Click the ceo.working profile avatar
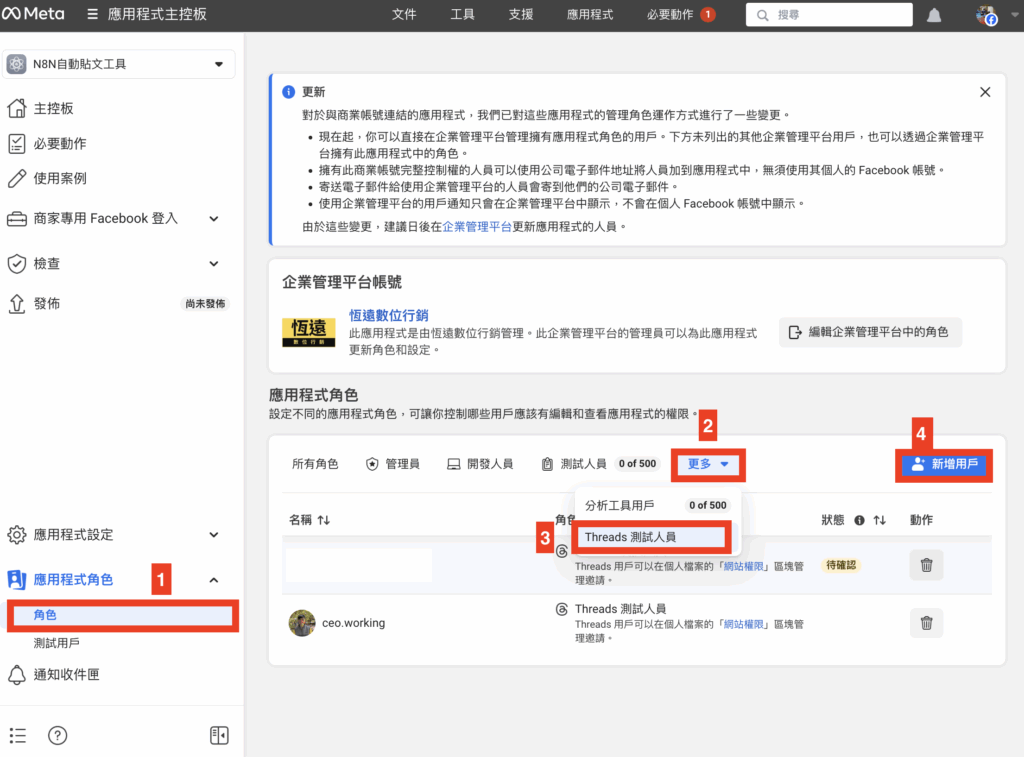The image size is (1024, 757). 302,623
